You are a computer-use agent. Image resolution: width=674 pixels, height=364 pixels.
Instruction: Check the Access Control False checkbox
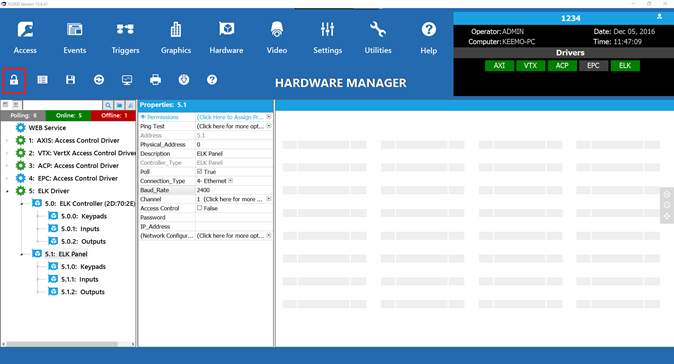[x=199, y=208]
